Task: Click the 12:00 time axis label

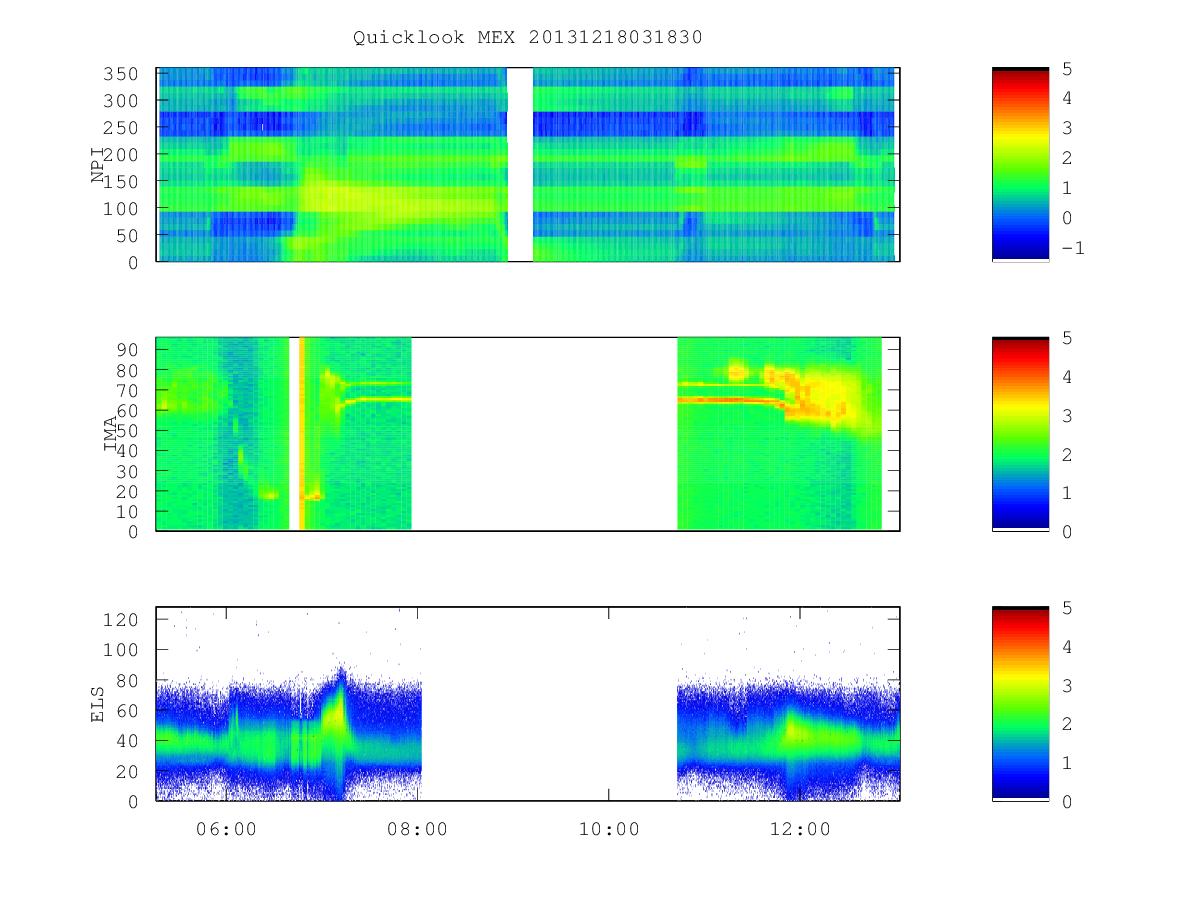Action: pyautogui.click(x=800, y=828)
